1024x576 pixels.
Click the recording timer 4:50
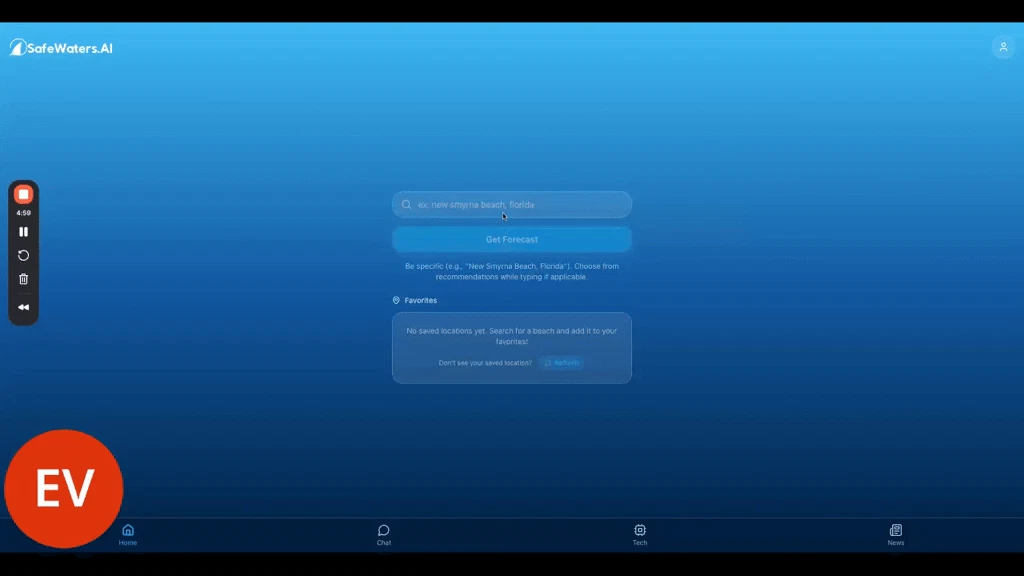tap(24, 213)
